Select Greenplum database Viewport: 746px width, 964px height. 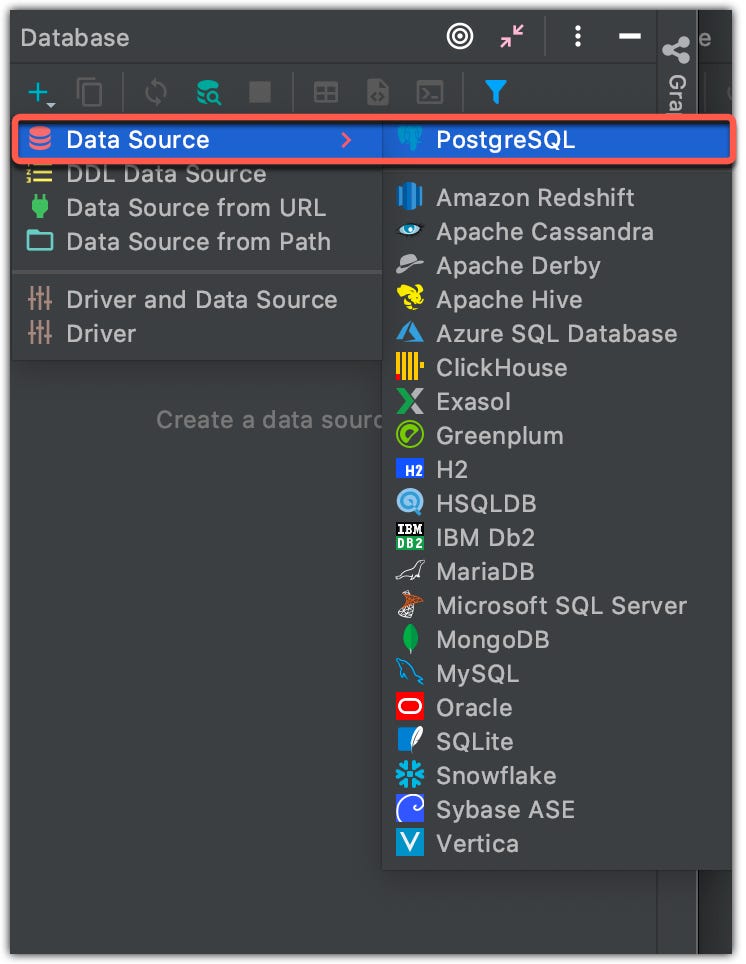pyautogui.click(x=556, y=436)
